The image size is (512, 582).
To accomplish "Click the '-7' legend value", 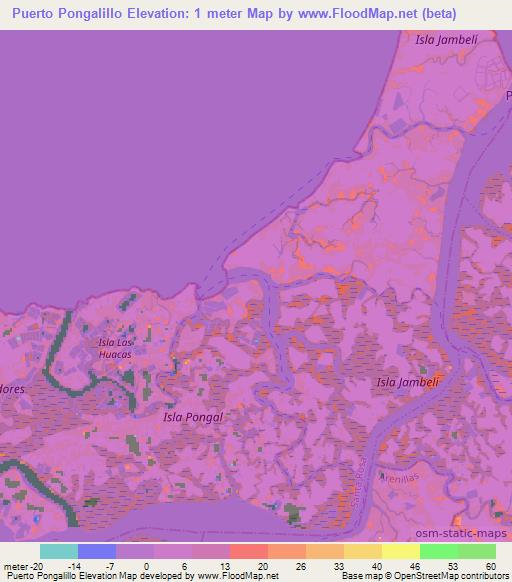I will [x=110, y=567].
